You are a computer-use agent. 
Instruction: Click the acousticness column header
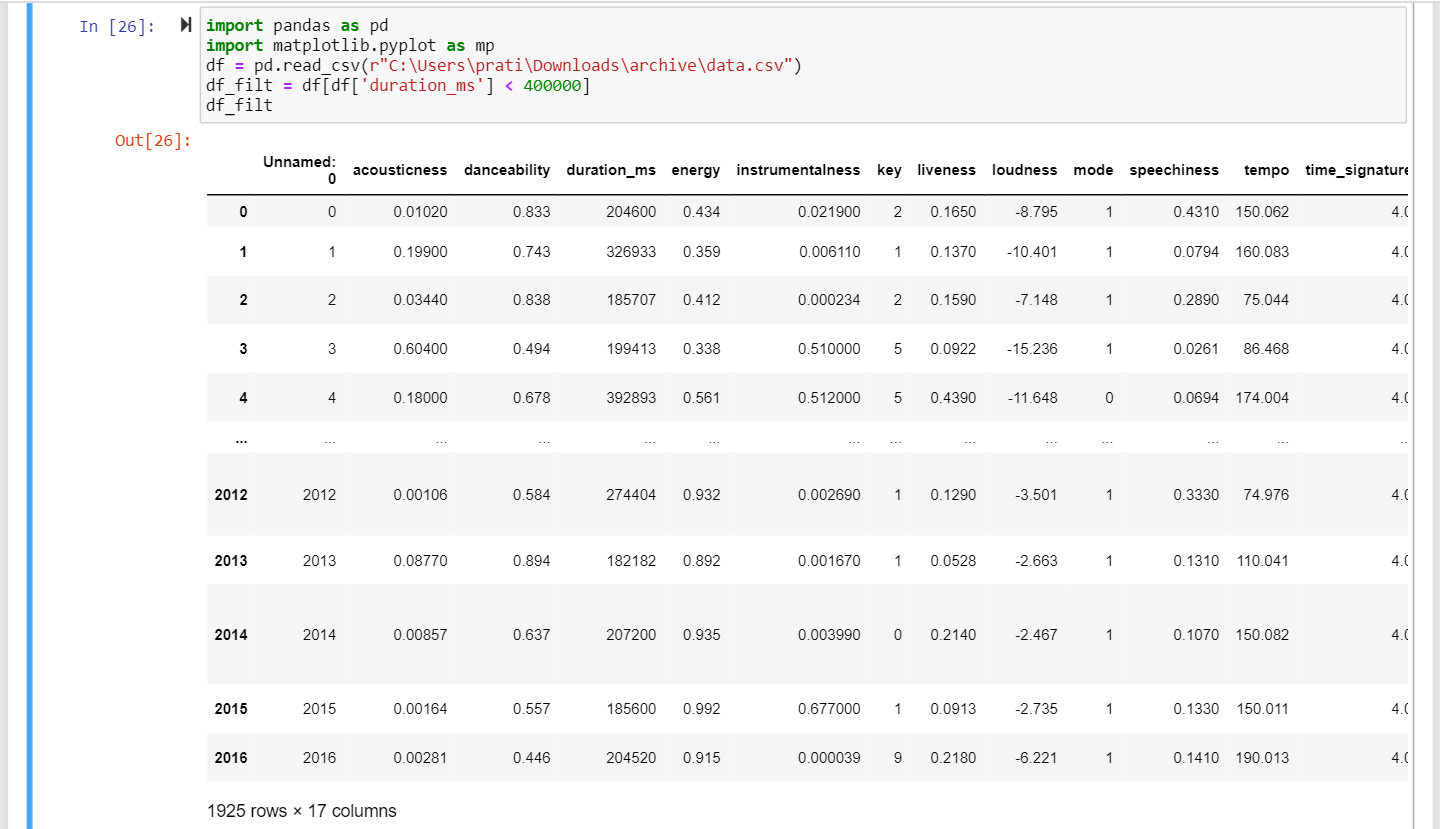tap(400, 170)
